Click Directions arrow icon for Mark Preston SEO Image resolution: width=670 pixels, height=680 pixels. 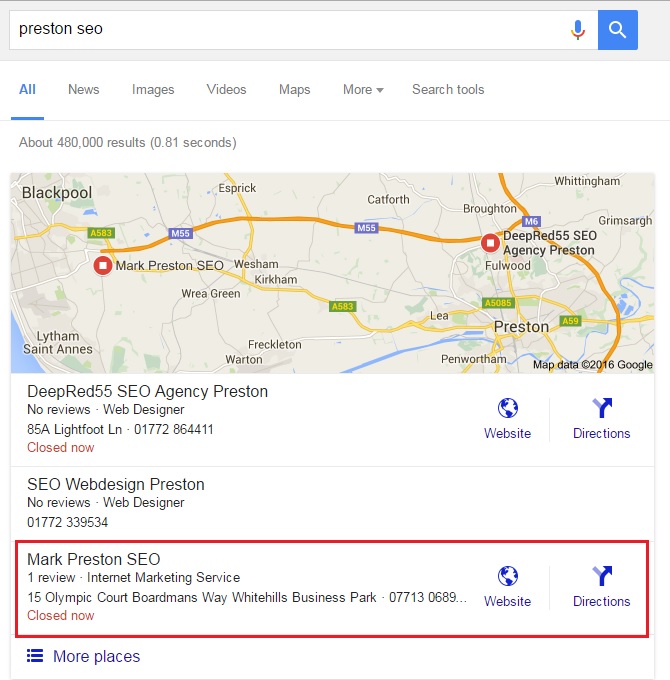click(x=602, y=576)
